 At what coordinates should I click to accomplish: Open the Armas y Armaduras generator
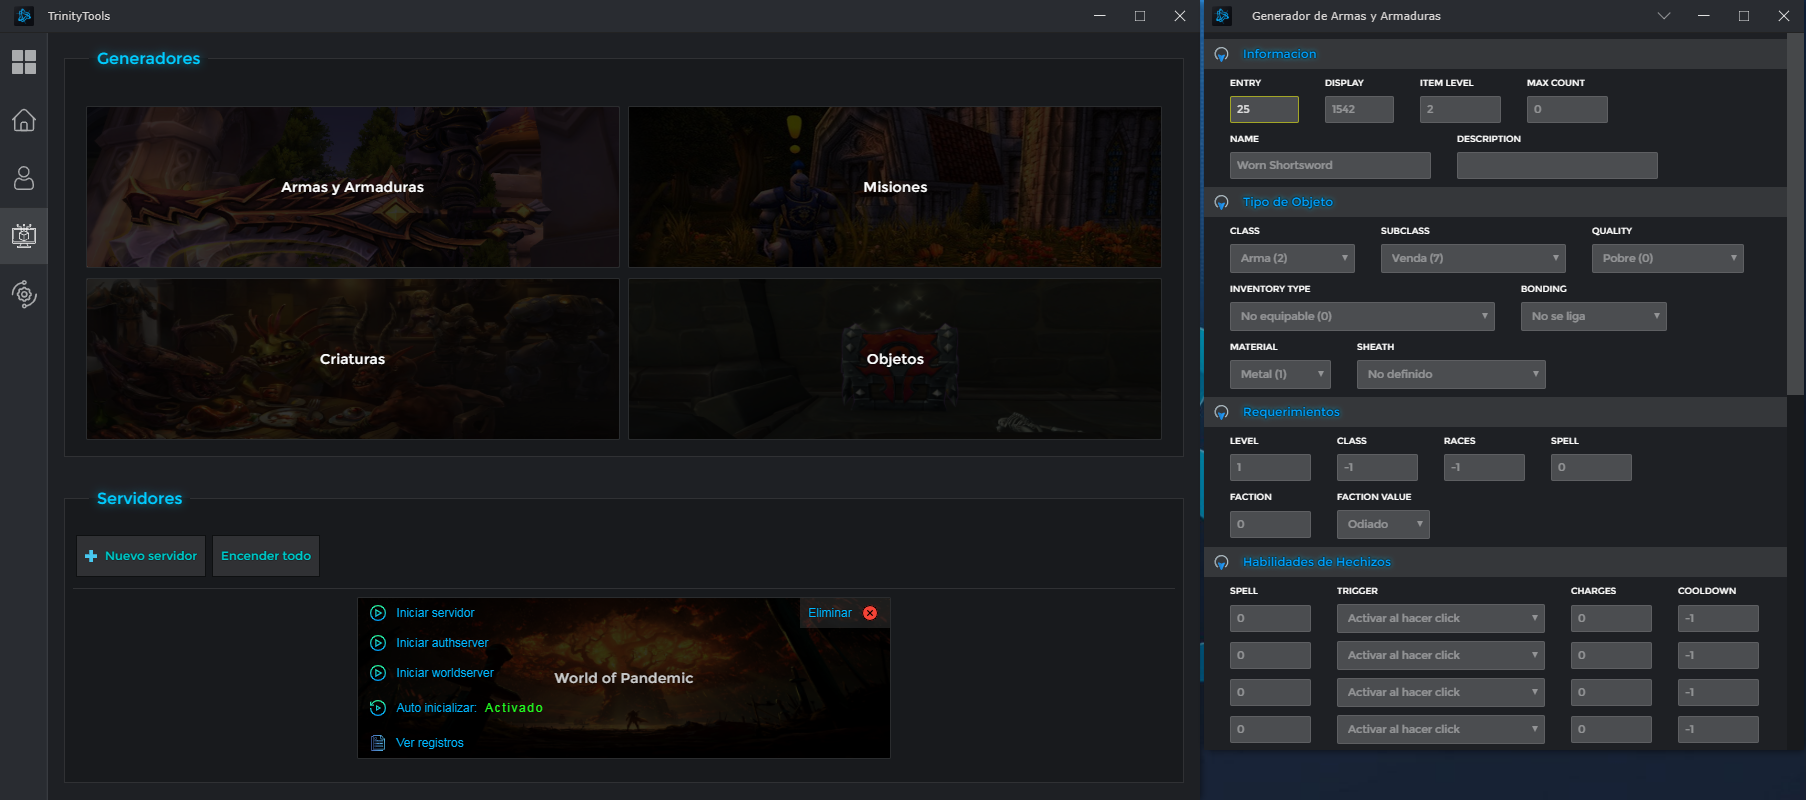pos(353,187)
